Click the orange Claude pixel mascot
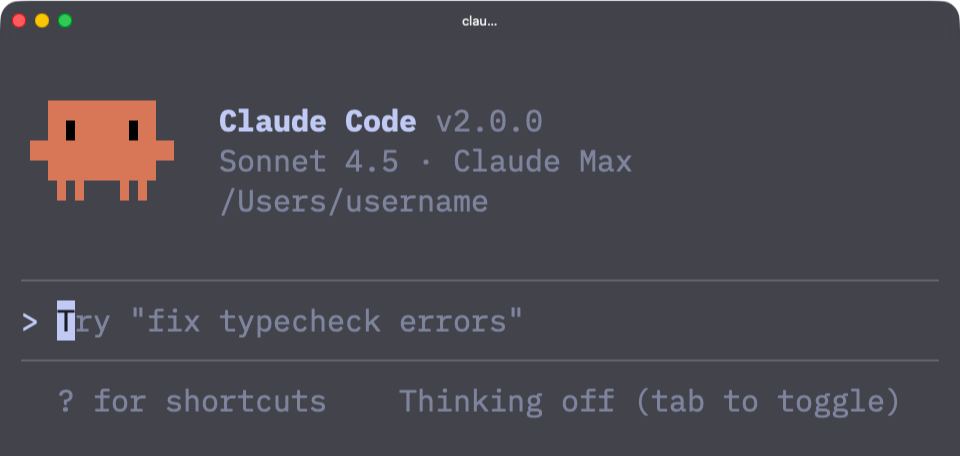 (102, 151)
